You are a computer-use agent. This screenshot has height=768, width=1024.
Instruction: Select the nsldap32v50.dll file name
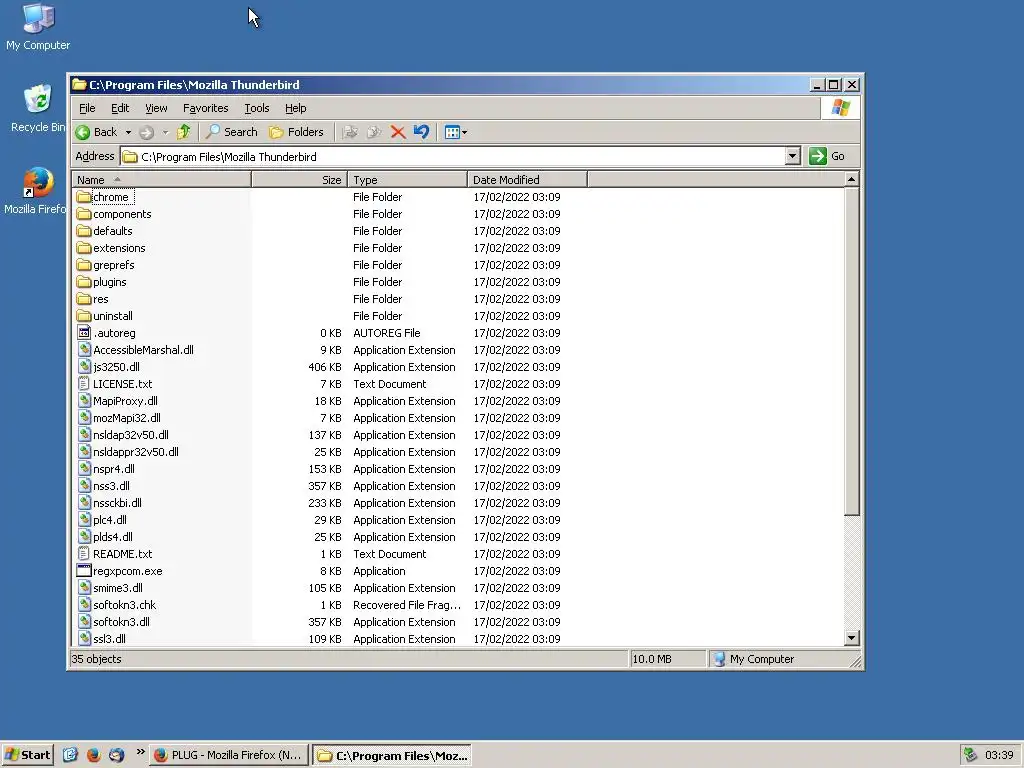(131, 435)
